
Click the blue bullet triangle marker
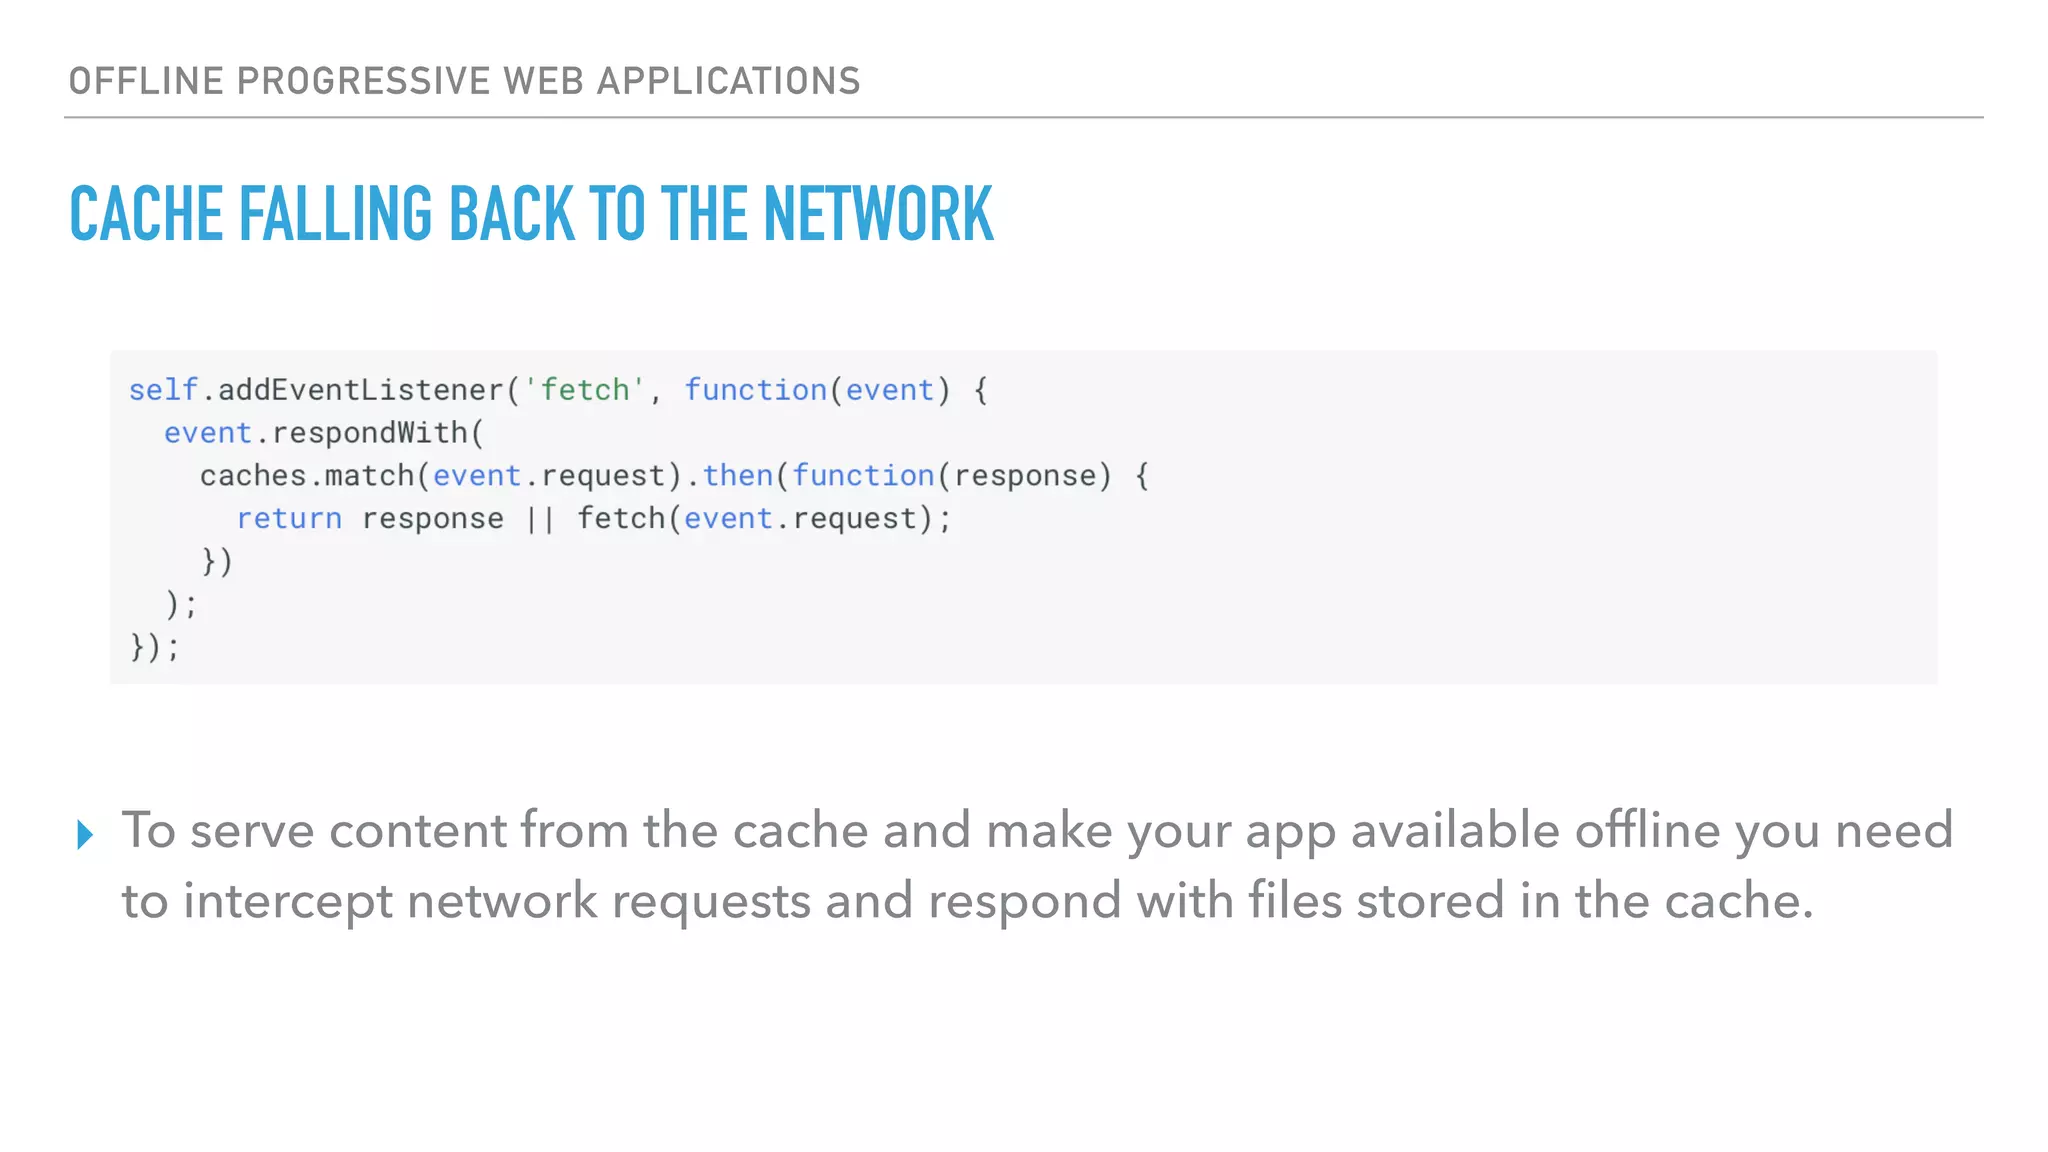point(85,833)
